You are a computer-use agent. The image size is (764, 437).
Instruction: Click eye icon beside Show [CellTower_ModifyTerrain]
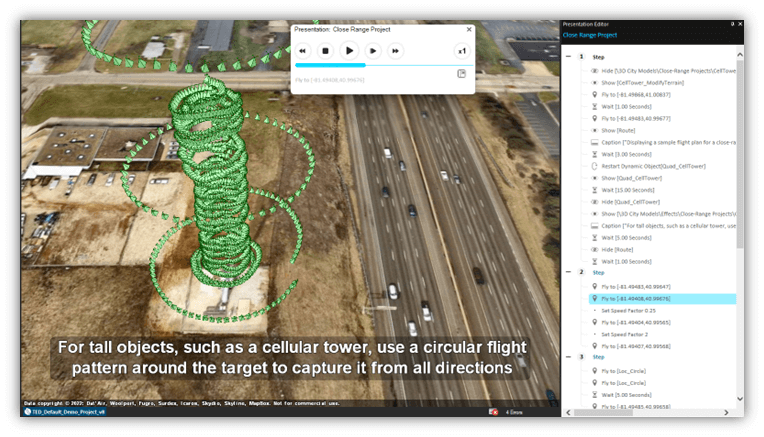tap(595, 82)
